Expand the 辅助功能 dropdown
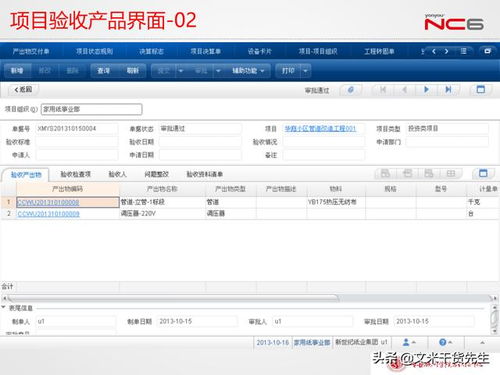 pyautogui.click(x=248, y=71)
